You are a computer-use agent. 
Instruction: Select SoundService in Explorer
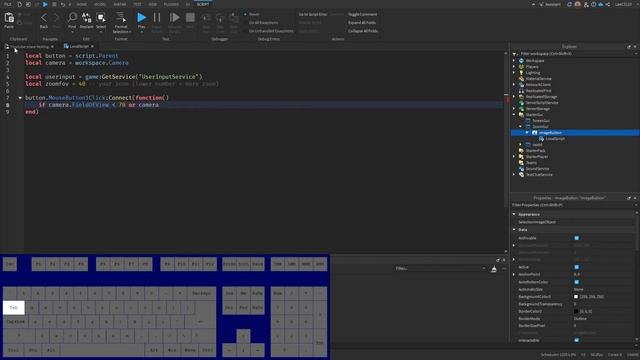click(x=537, y=169)
